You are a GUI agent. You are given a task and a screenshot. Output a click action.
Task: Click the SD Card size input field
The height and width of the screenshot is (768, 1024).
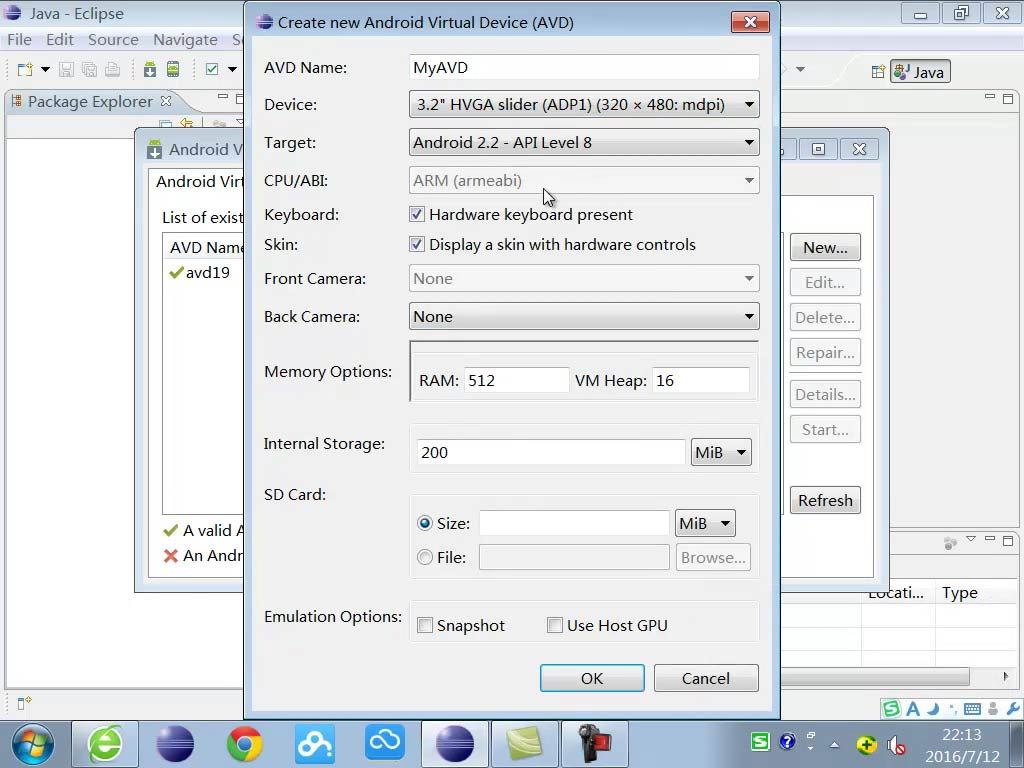(x=574, y=523)
